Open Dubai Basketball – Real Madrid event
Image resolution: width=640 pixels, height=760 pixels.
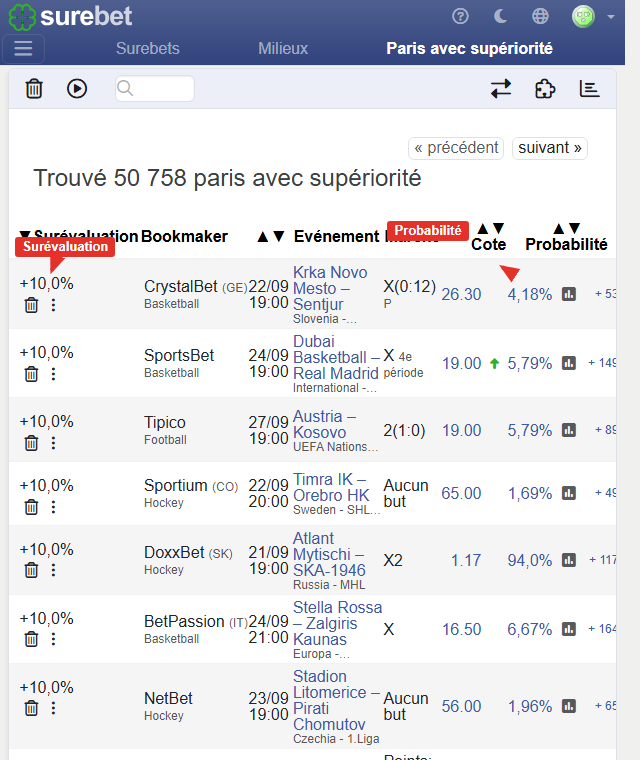point(336,357)
